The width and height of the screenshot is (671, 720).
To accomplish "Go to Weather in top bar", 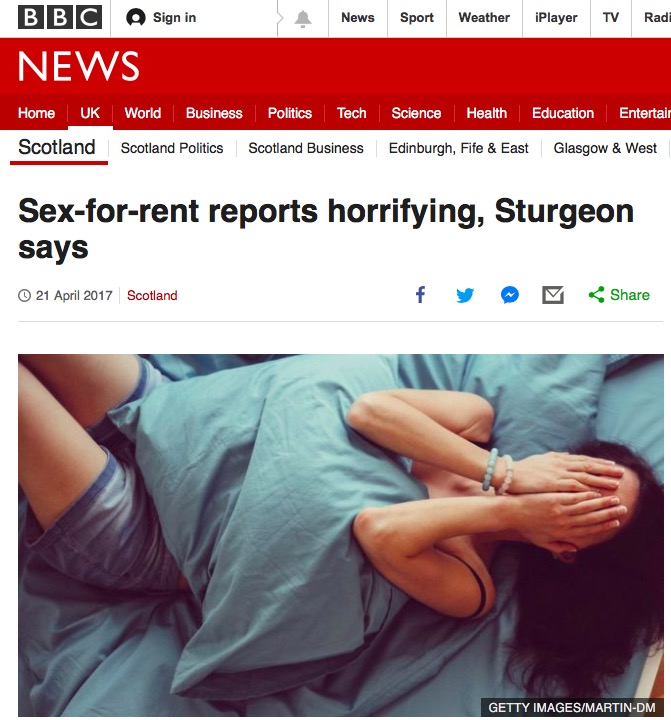I will click(484, 17).
